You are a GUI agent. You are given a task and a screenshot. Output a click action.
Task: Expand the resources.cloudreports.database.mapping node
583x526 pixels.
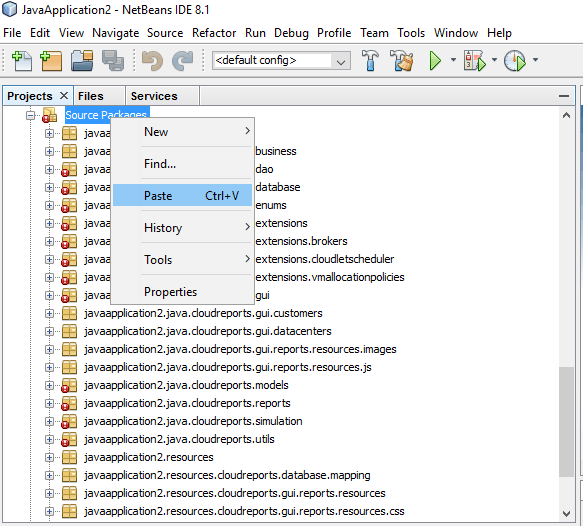pyautogui.click(x=49, y=475)
